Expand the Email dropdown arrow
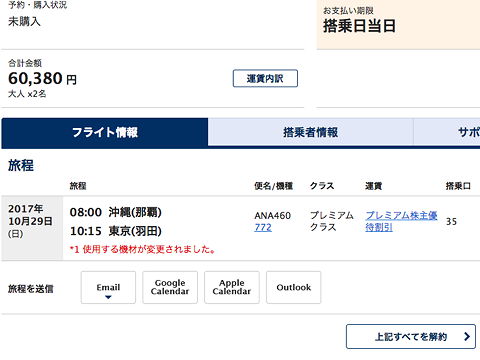Image resolution: width=480 pixels, height=360 pixels. 108,297
